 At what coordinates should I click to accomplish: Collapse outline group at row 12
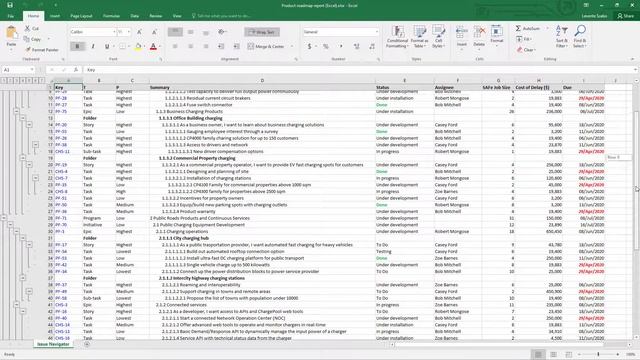coord(16,111)
